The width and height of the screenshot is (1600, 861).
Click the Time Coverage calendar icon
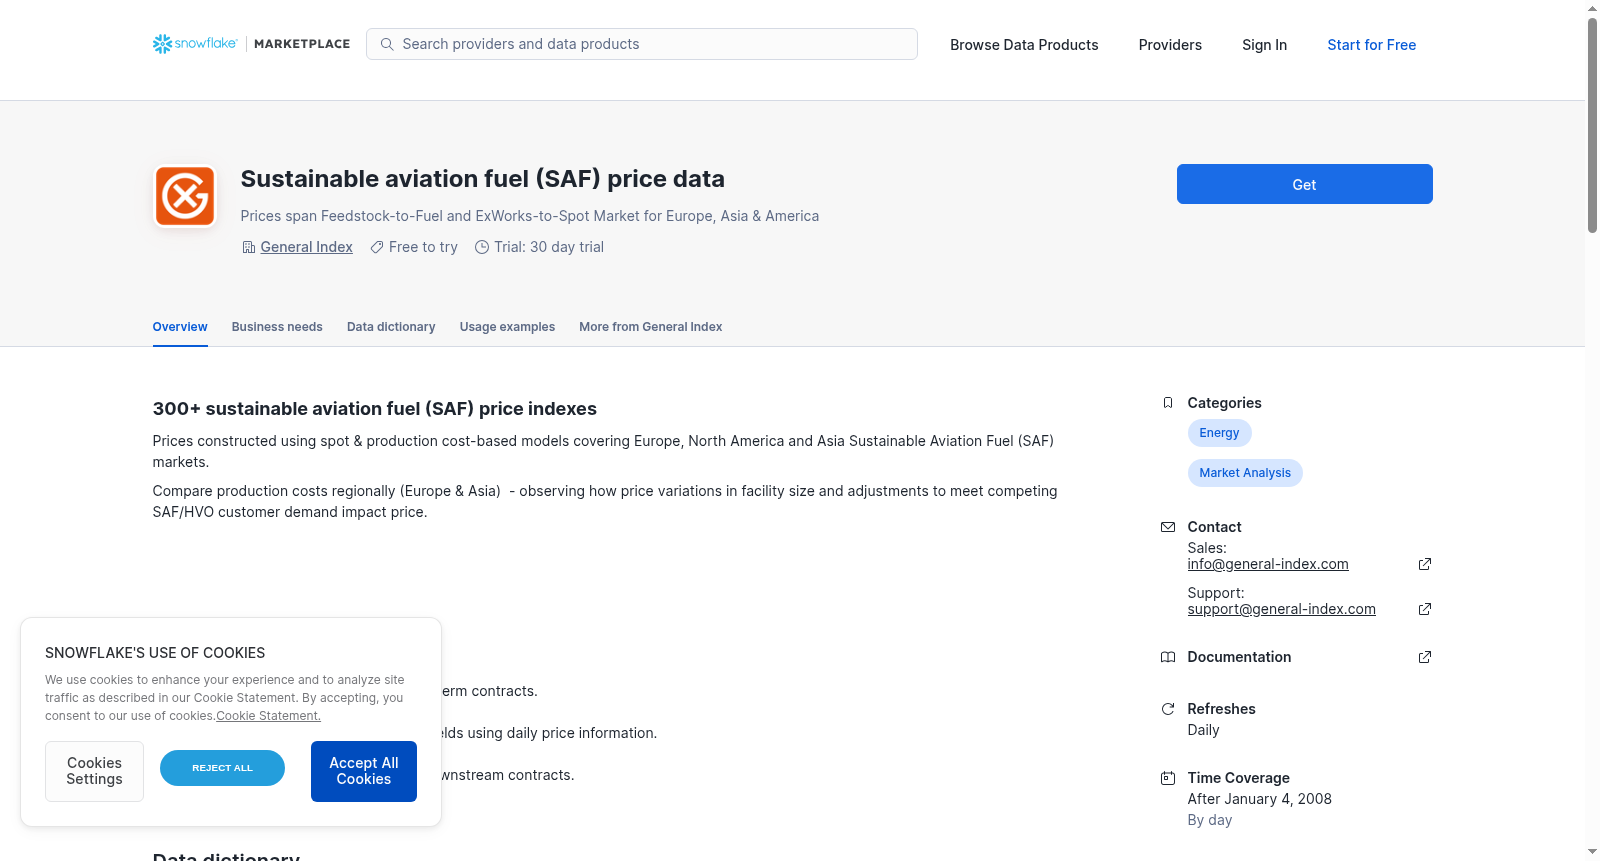click(x=1168, y=778)
